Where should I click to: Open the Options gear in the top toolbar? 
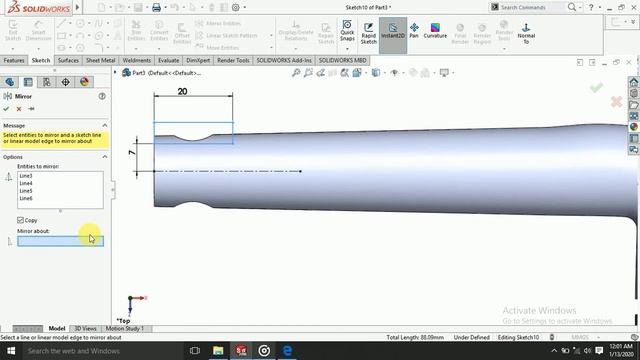236,7
